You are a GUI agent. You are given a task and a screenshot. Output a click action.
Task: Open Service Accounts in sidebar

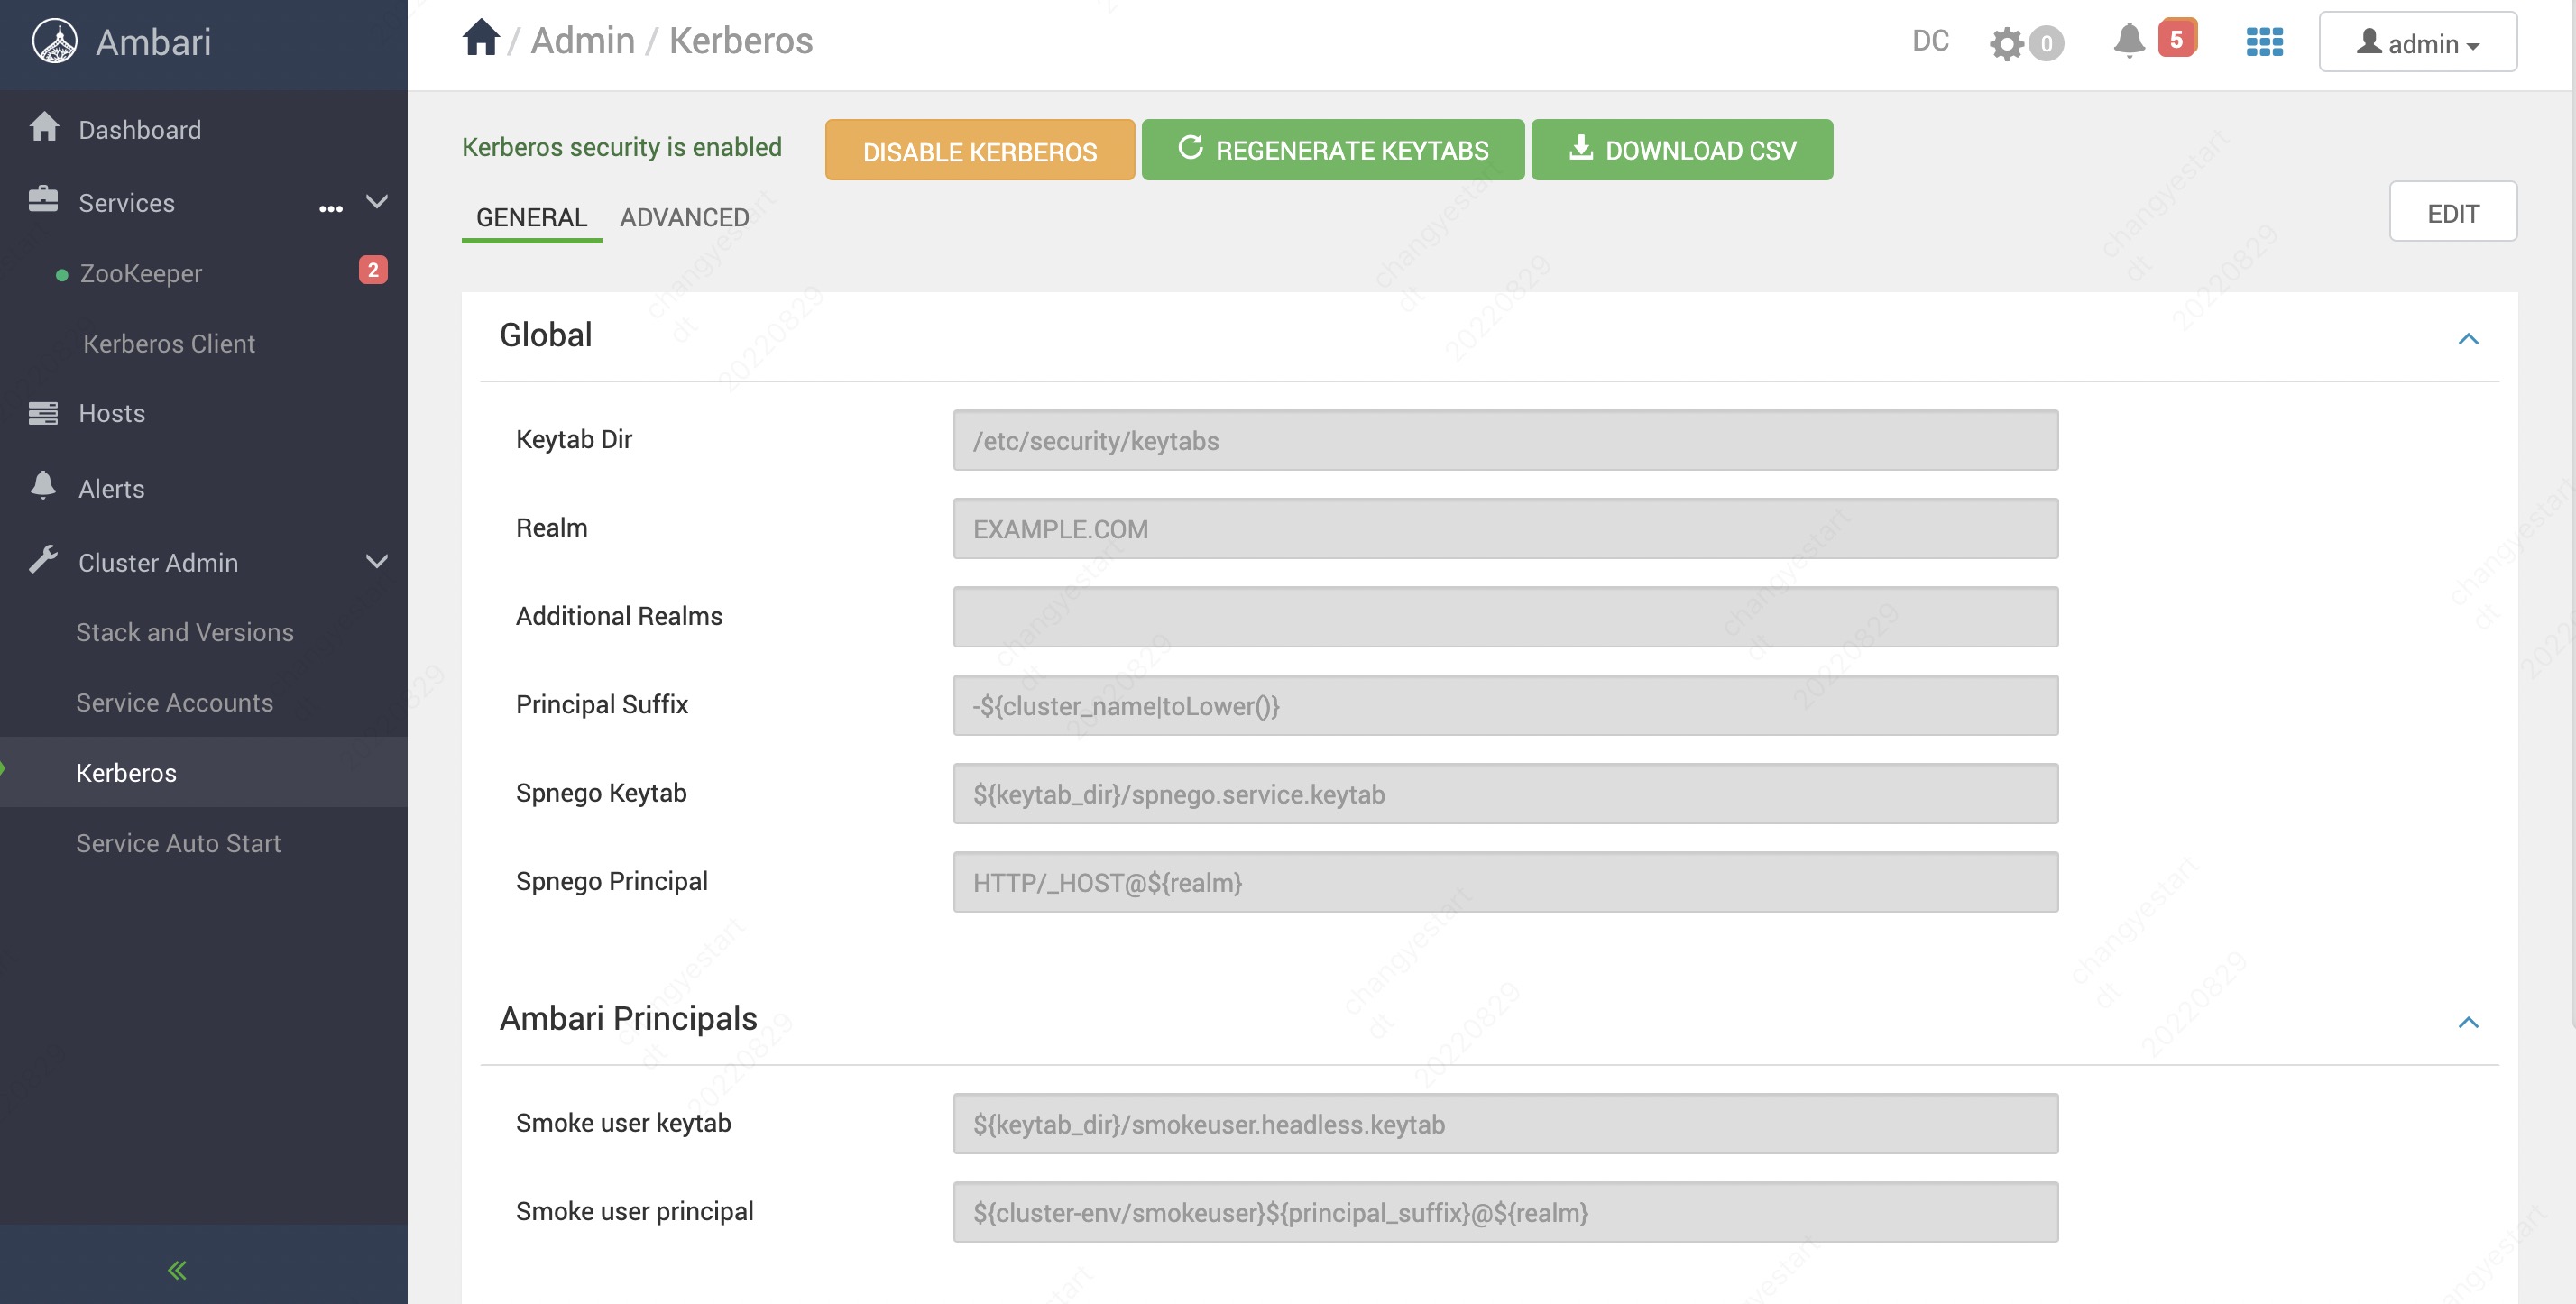pyautogui.click(x=174, y=702)
